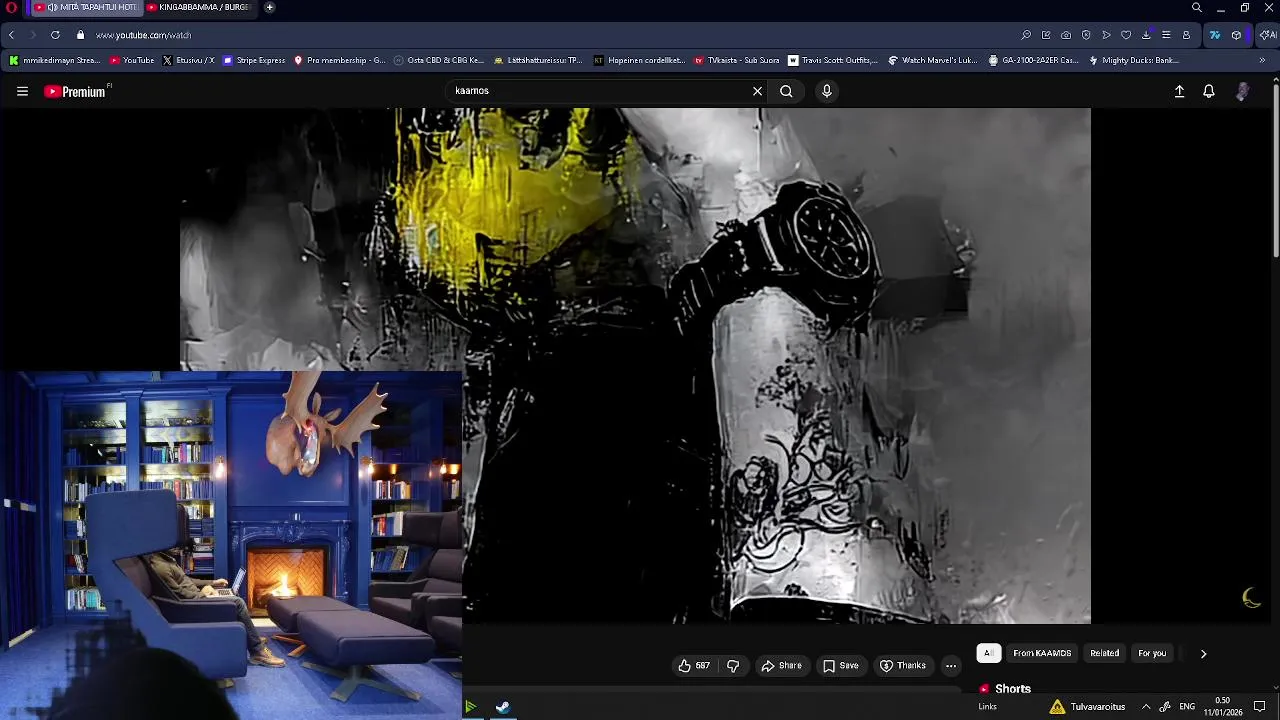The image size is (1280, 720).
Task: Open the Pro membership bookmark
Action: tap(339, 60)
